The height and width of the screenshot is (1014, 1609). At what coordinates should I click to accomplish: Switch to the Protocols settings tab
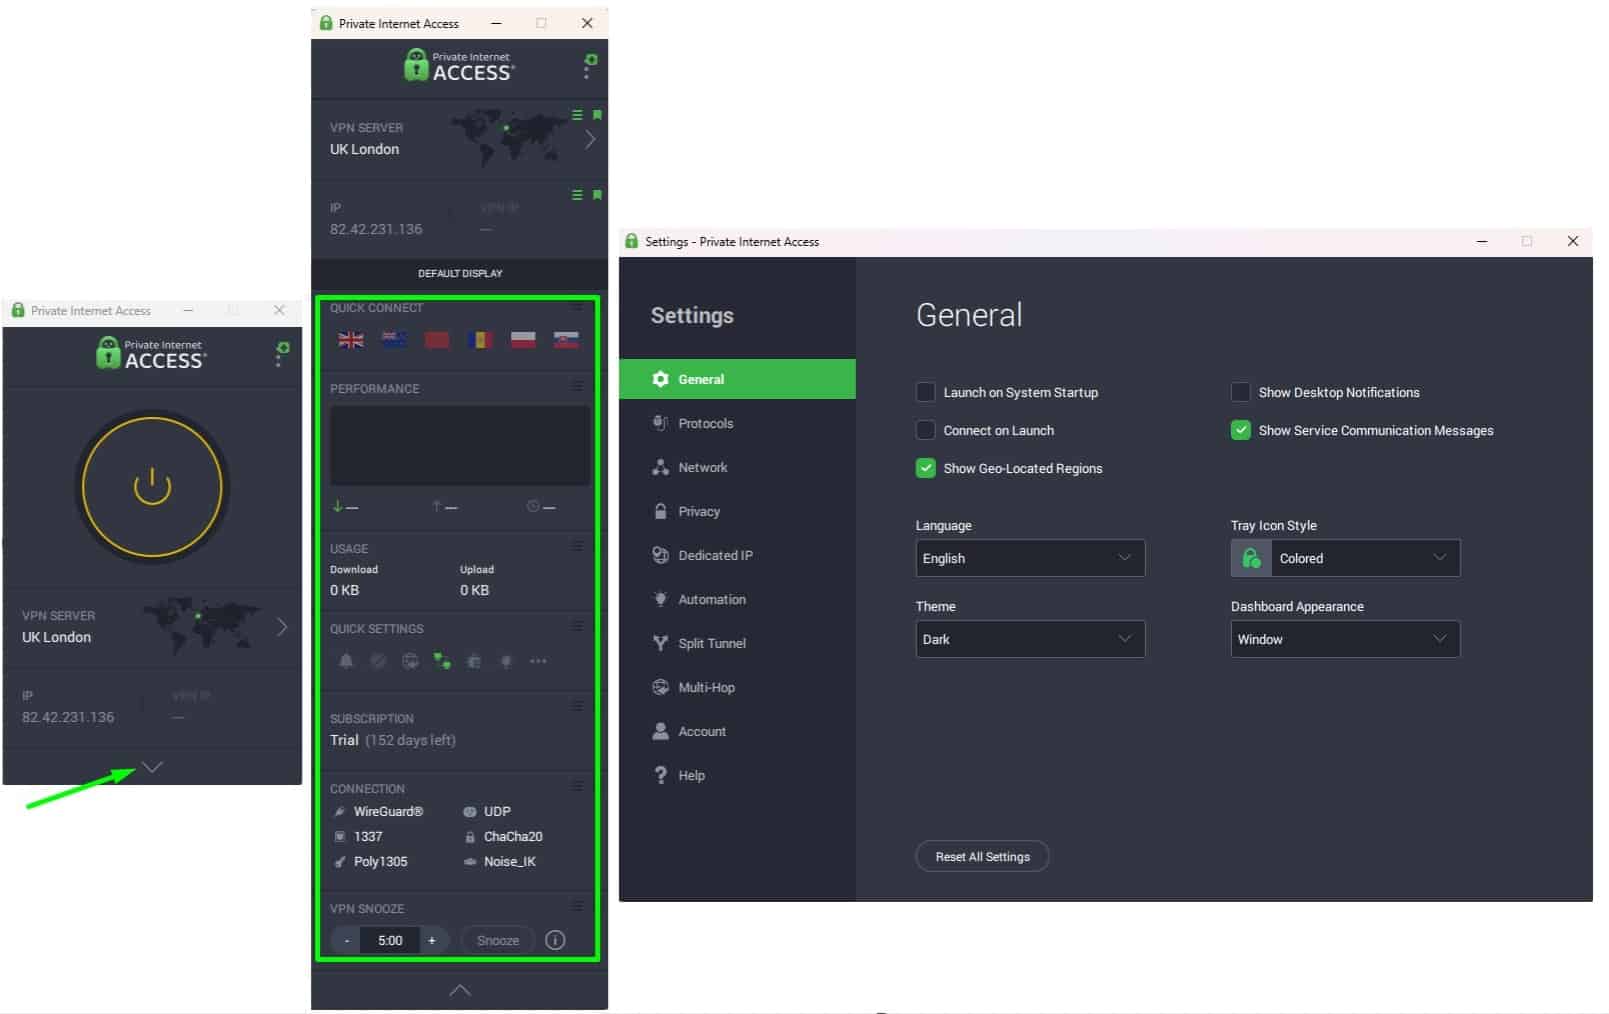(737, 423)
